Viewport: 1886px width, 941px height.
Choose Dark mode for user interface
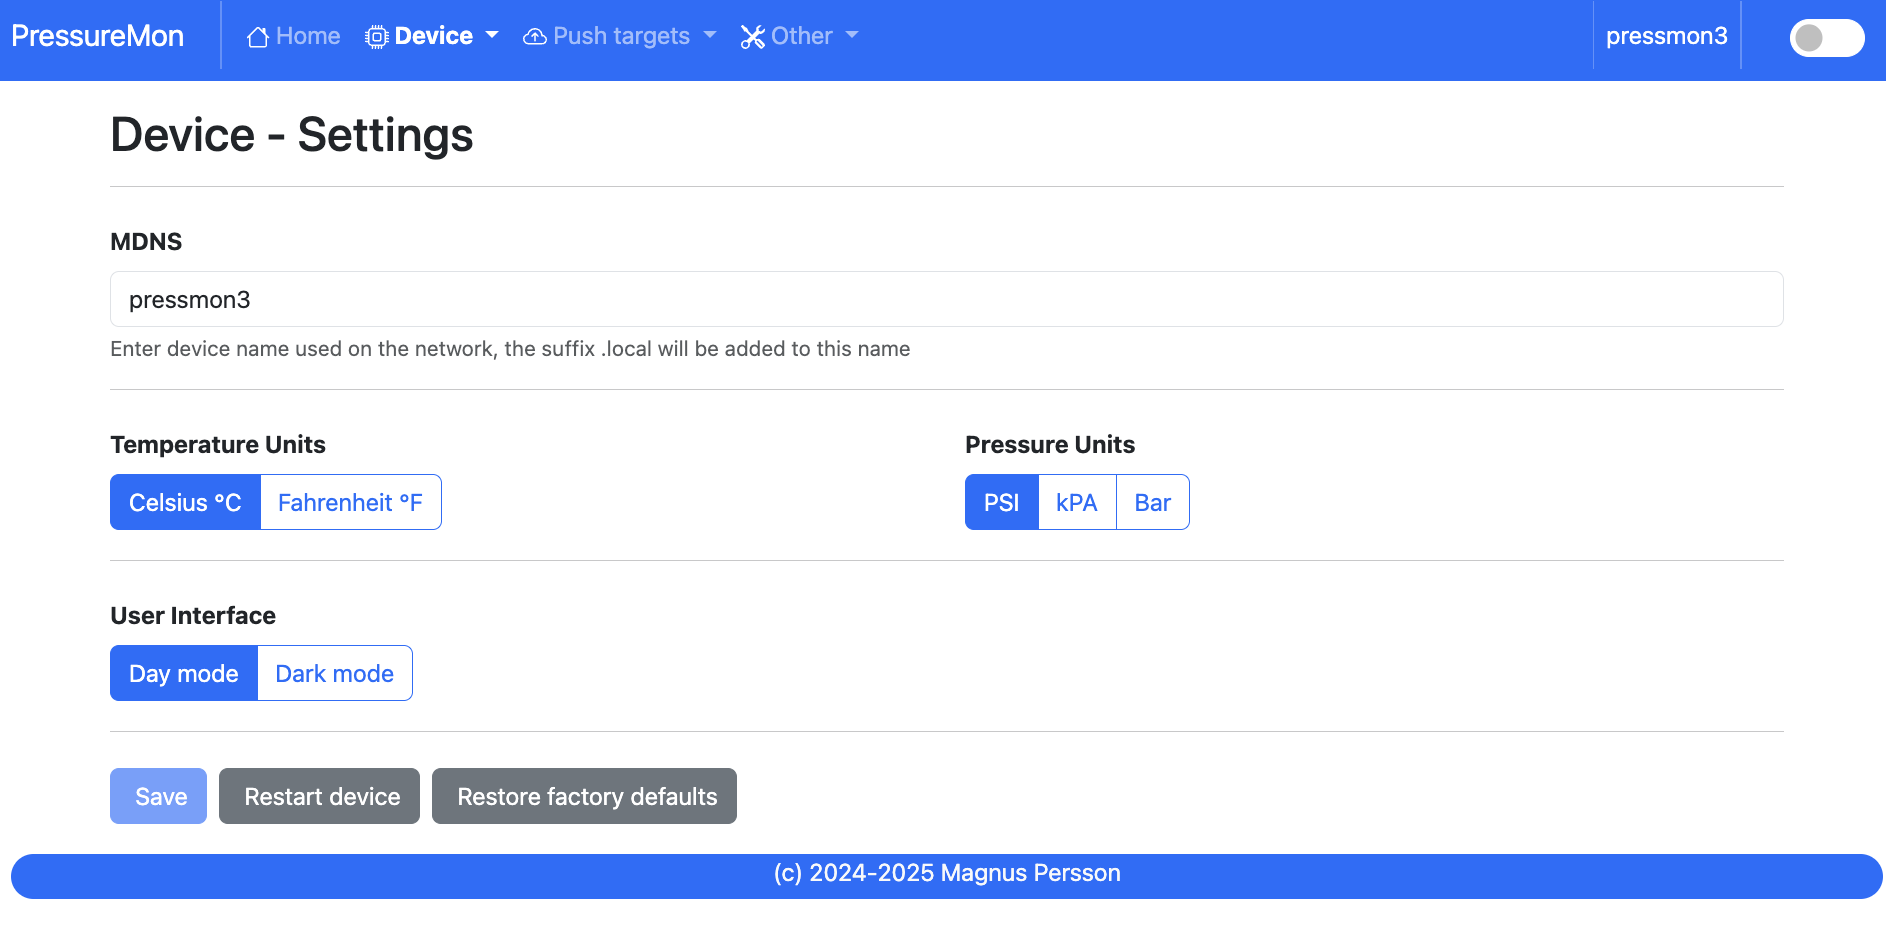click(x=335, y=673)
